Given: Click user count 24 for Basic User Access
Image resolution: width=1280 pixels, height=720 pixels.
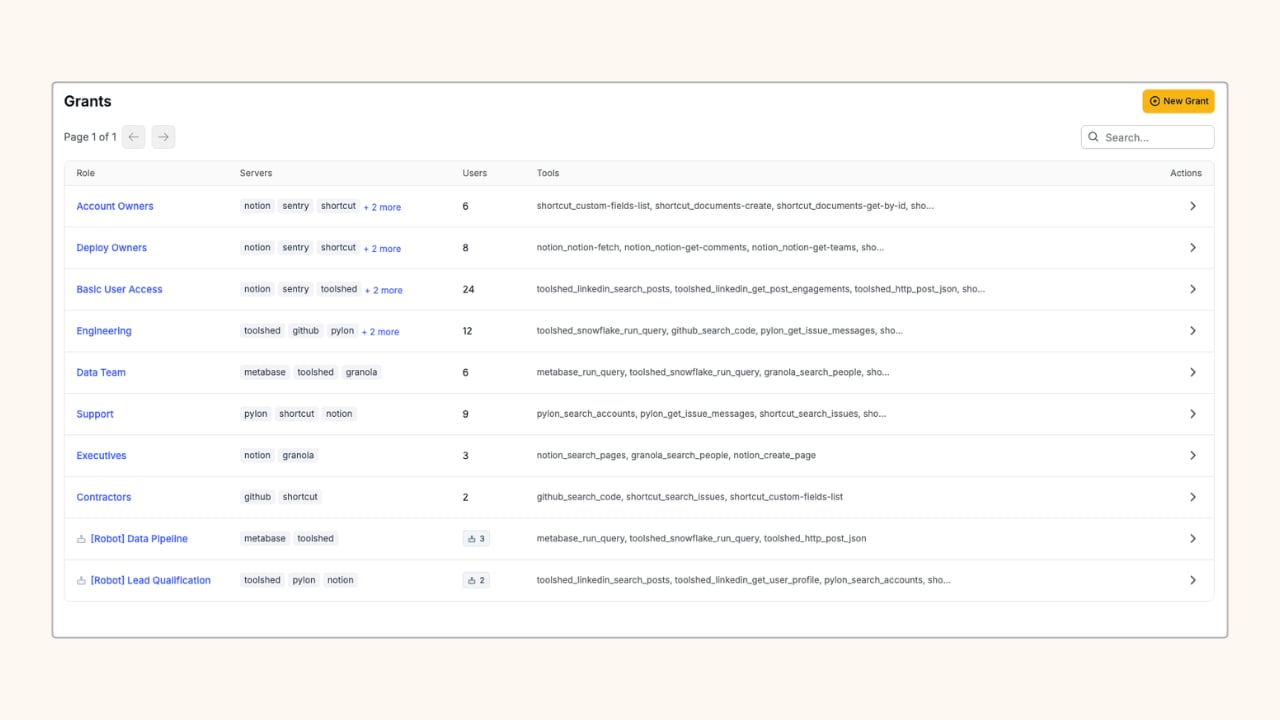Looking at the screenshot, I should pyautogui.click(x=468, y=289).
